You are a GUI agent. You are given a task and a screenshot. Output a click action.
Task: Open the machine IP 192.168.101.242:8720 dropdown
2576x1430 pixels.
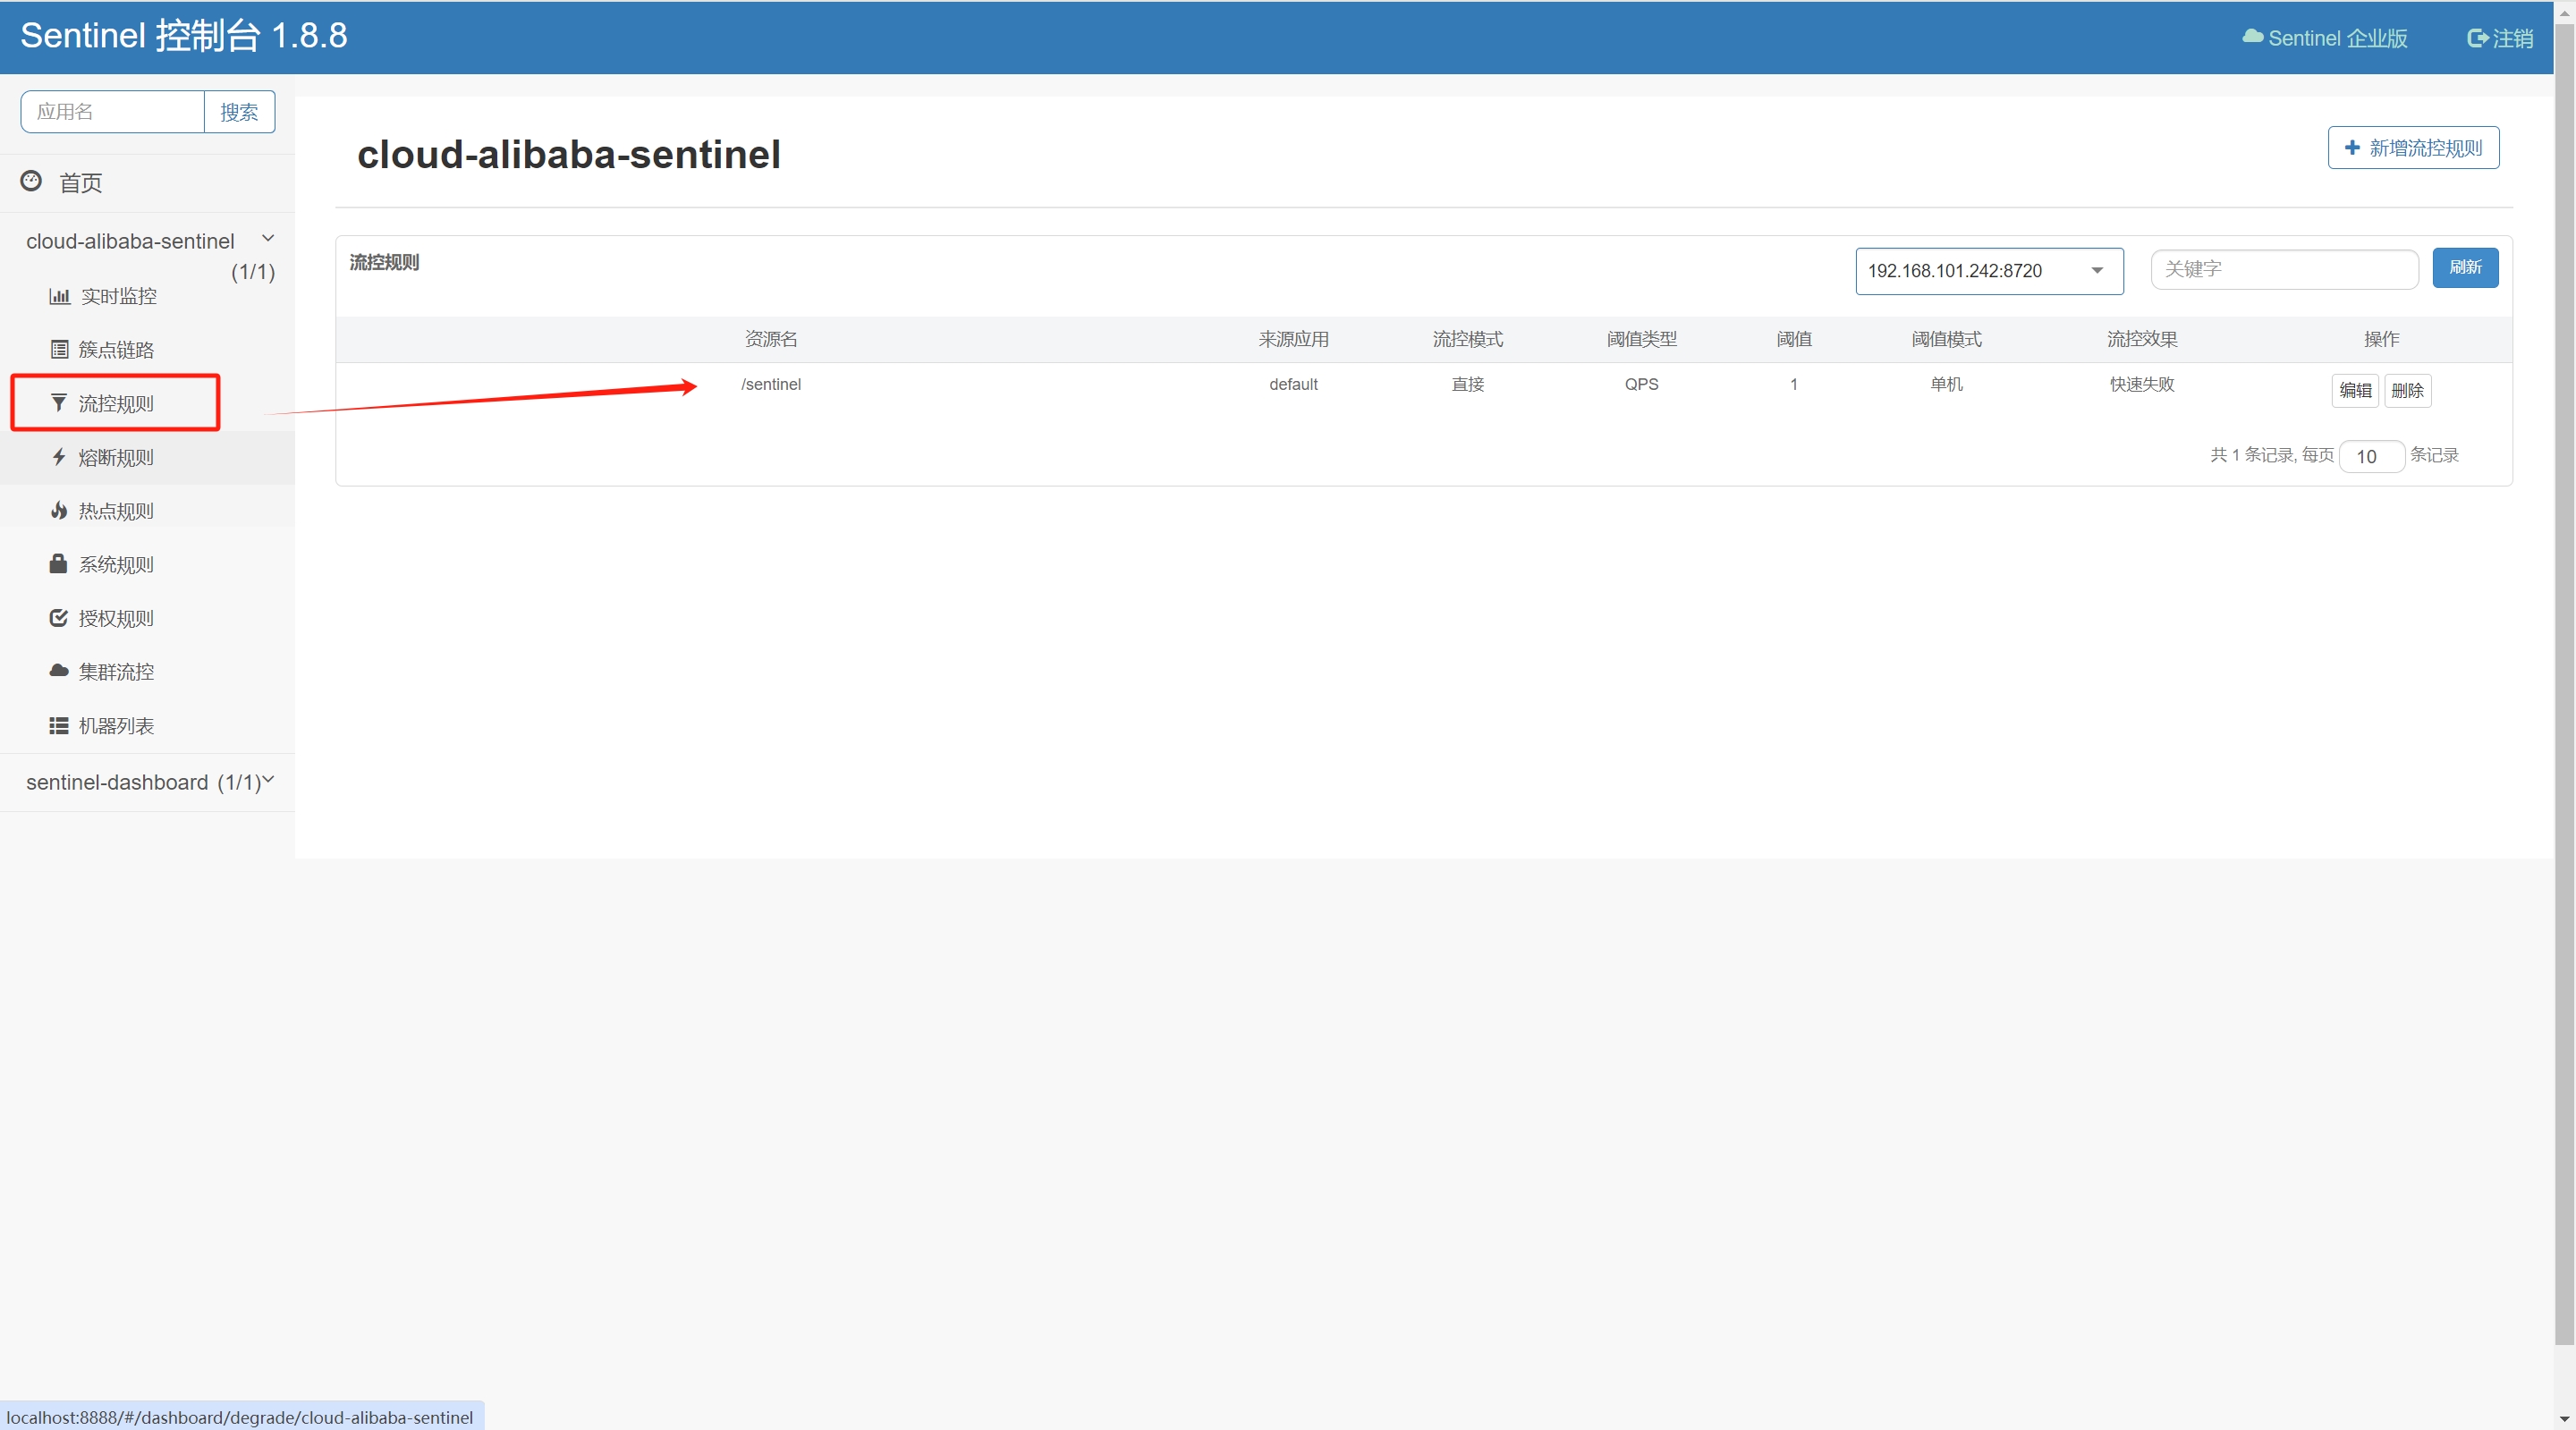(x=1988, y=271)
